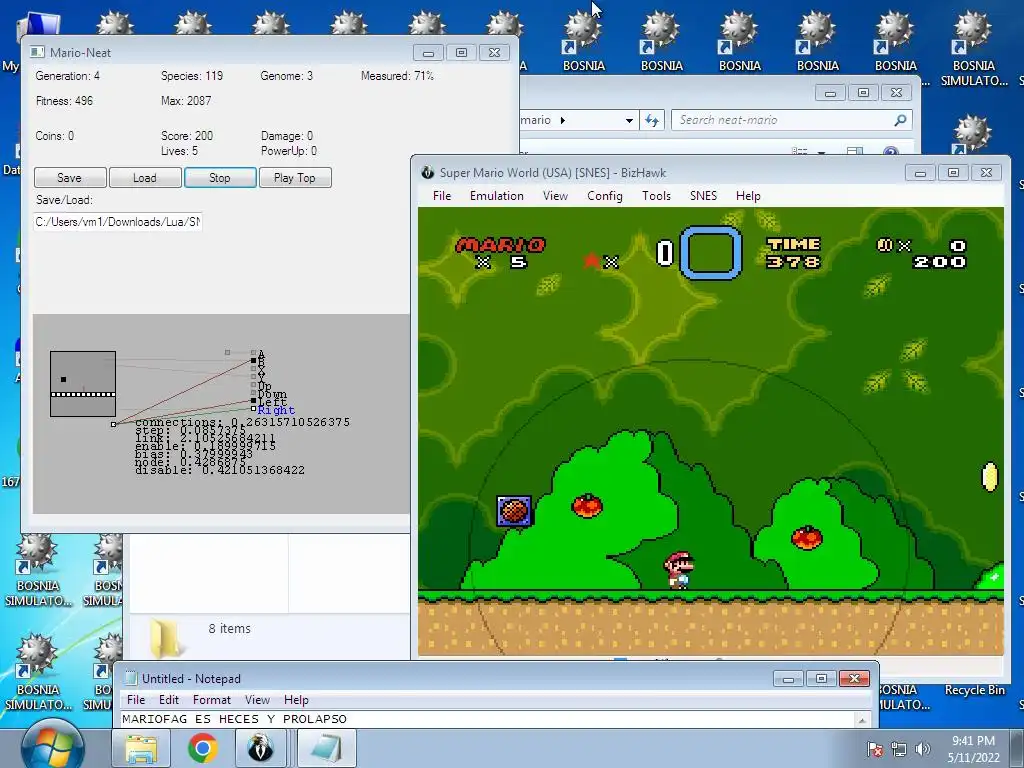This screenshot has height=768, width=1024.
Task: Open Notepad Format menu
Action: pyautogui.click(x=212, y=699)
